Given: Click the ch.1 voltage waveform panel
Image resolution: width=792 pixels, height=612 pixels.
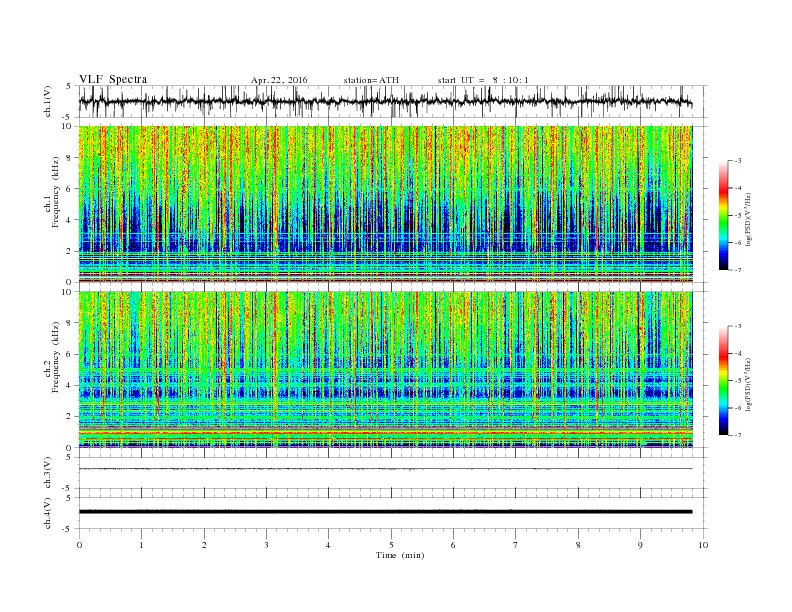Looking at the screenshot, I should coord(393,101).
